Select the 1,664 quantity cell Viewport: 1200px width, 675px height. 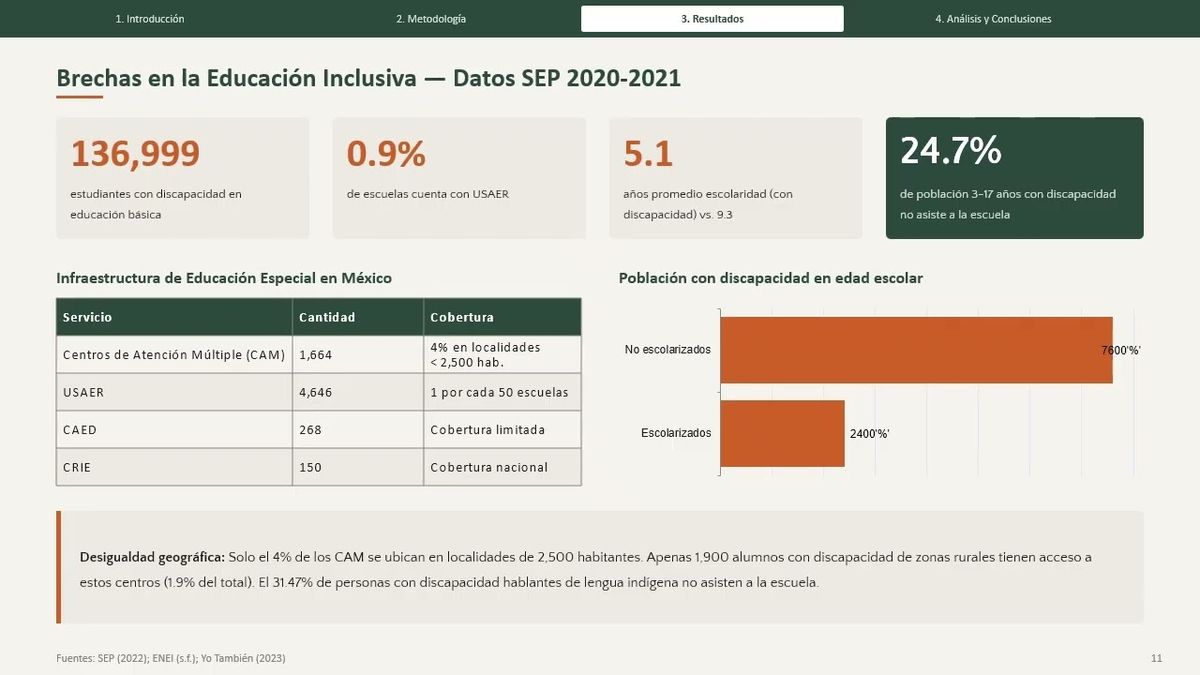(x=358, y=355)
